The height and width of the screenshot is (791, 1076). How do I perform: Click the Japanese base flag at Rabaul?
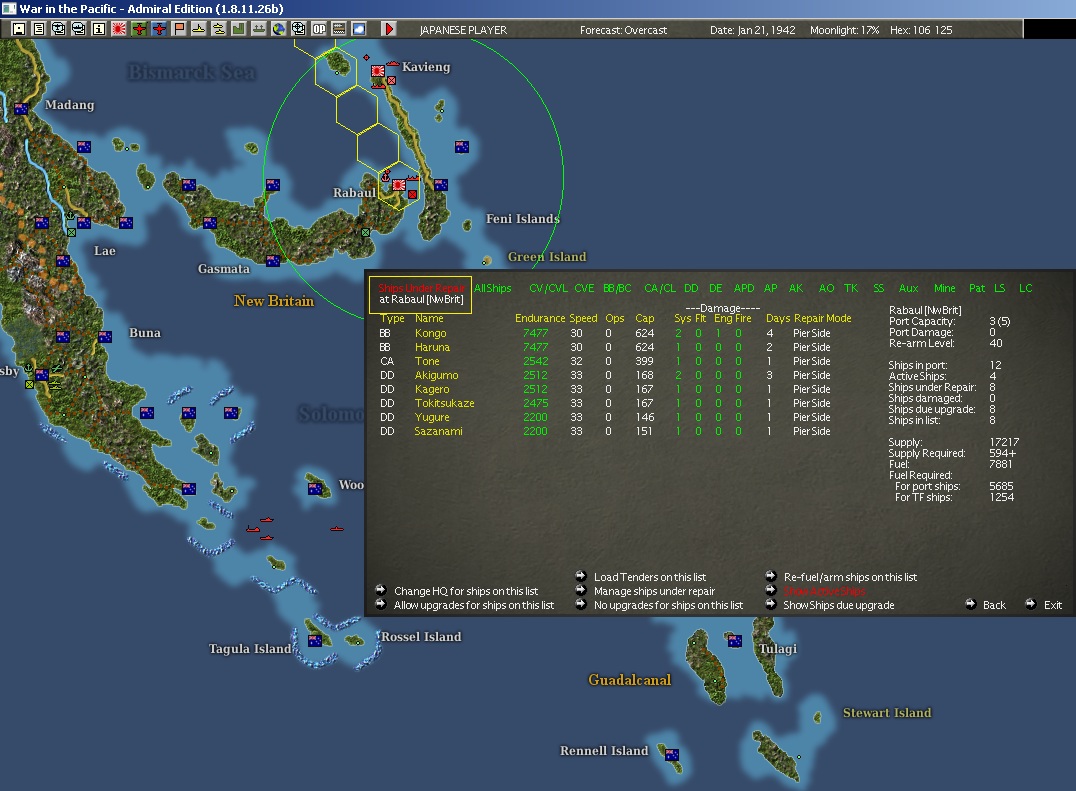pos(398,185)
